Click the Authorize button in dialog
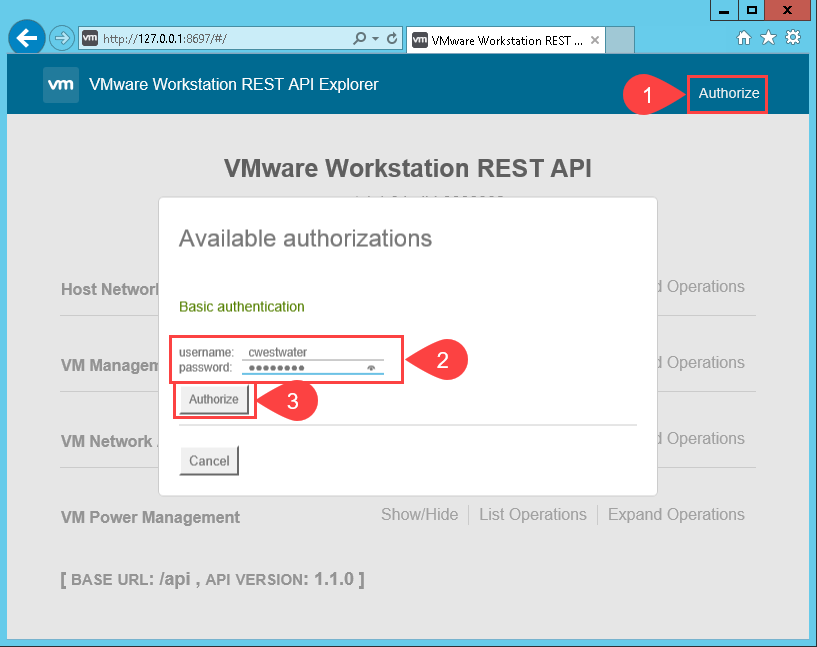Viewport: 817px width, 647px height. (x=214, y=400)
